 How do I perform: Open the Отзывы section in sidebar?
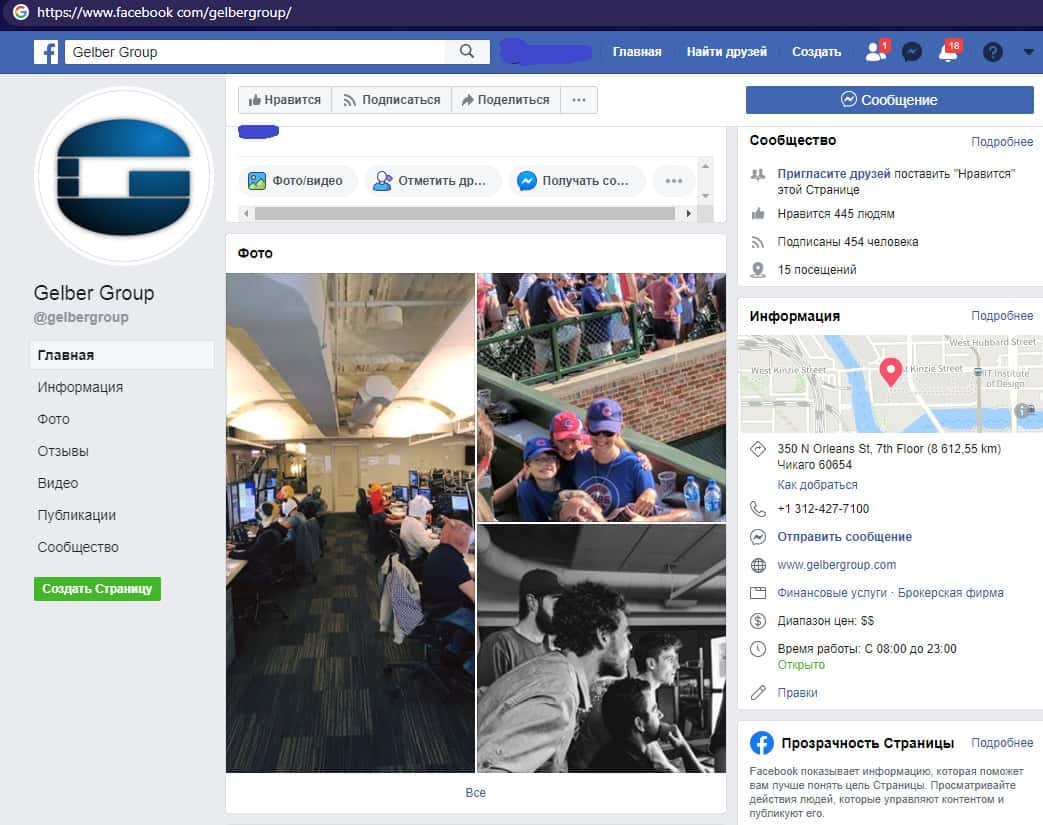point(63,451)
